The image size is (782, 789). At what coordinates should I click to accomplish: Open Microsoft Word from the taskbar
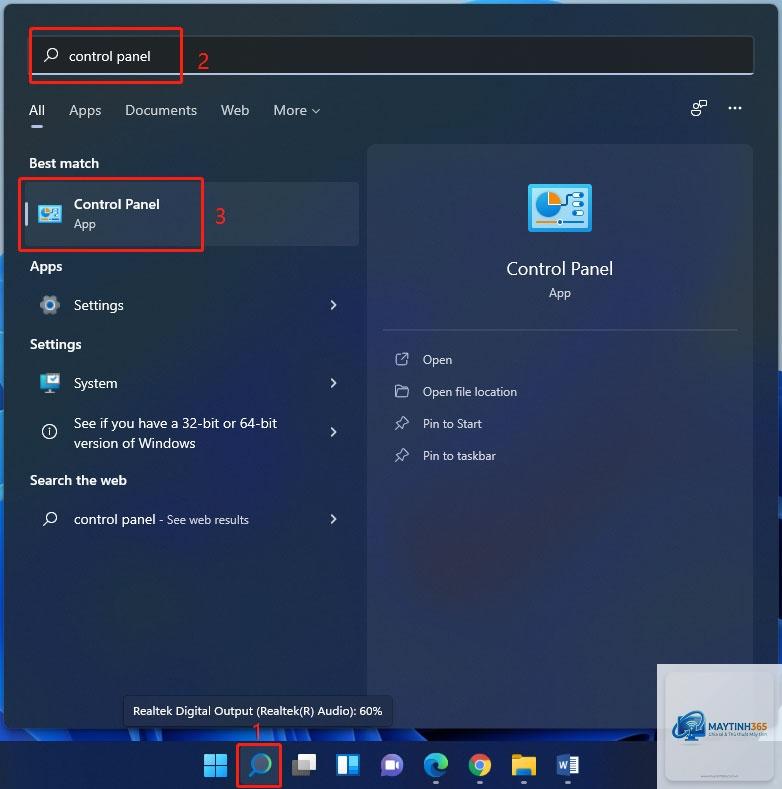(568, 765)
